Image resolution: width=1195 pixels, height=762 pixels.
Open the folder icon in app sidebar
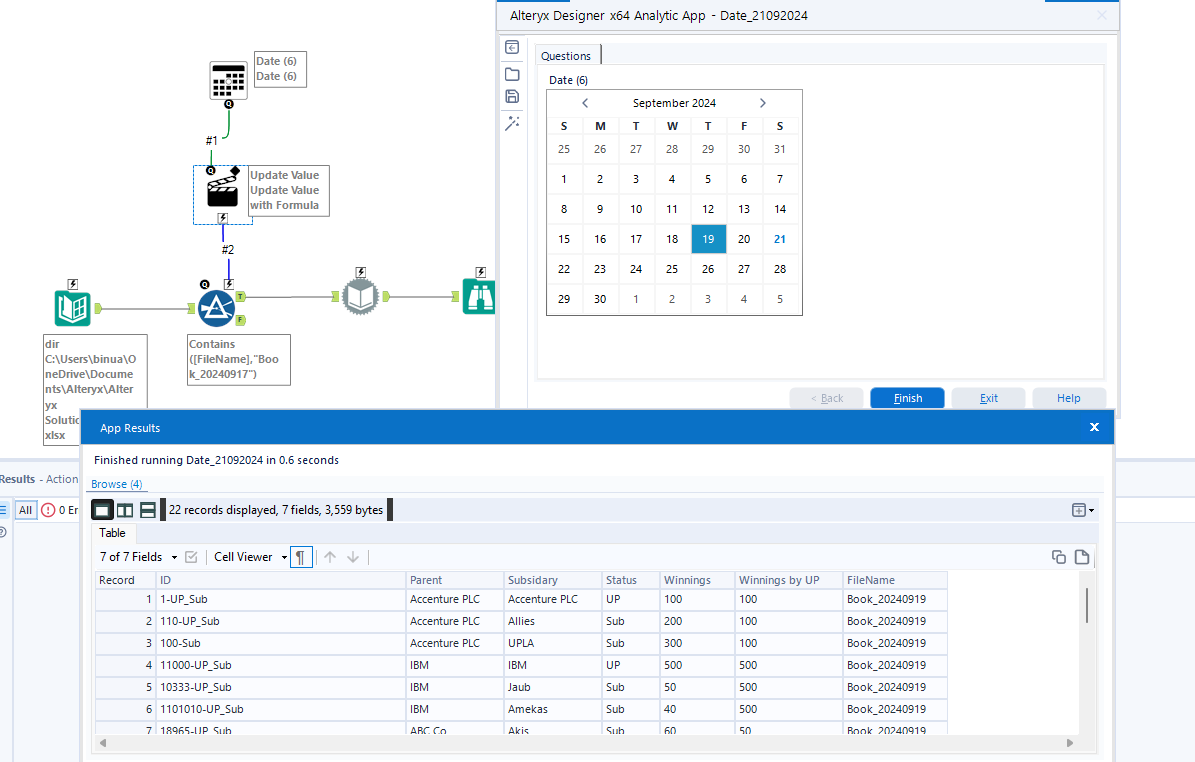click(x=512, y=74)
